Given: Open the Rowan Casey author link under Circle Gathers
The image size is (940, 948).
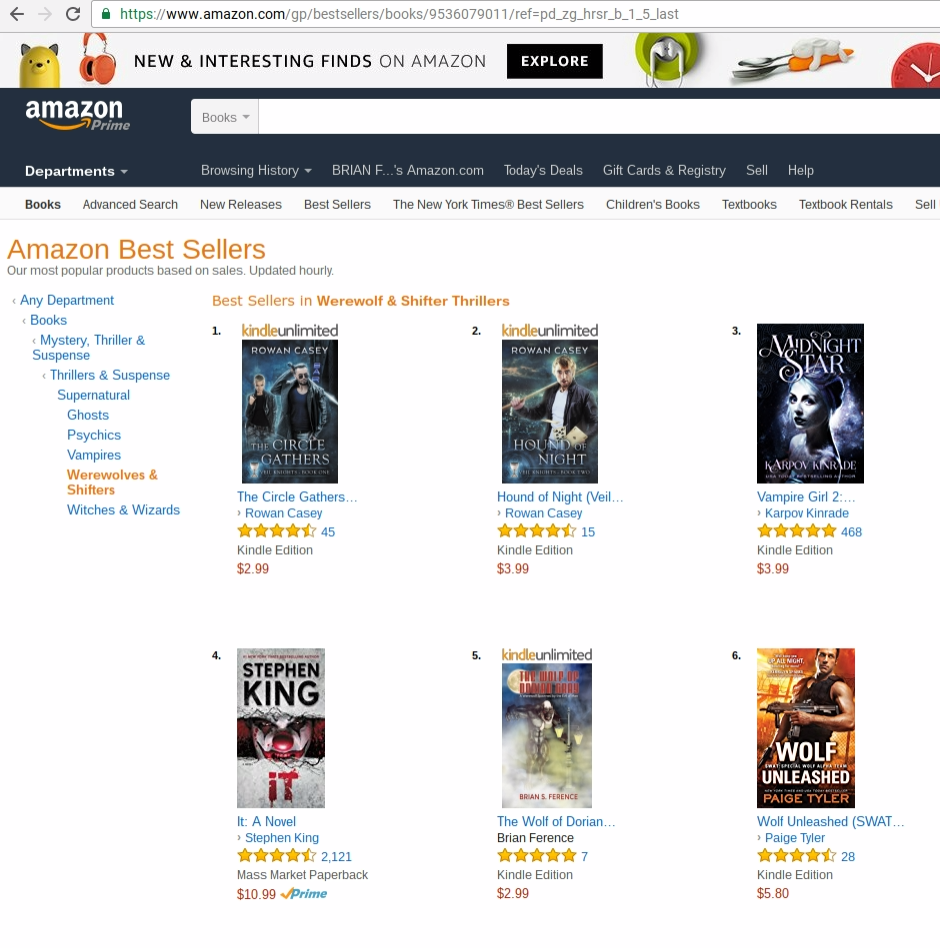Looking at the screenshot, I should click(x=284, y=513).
